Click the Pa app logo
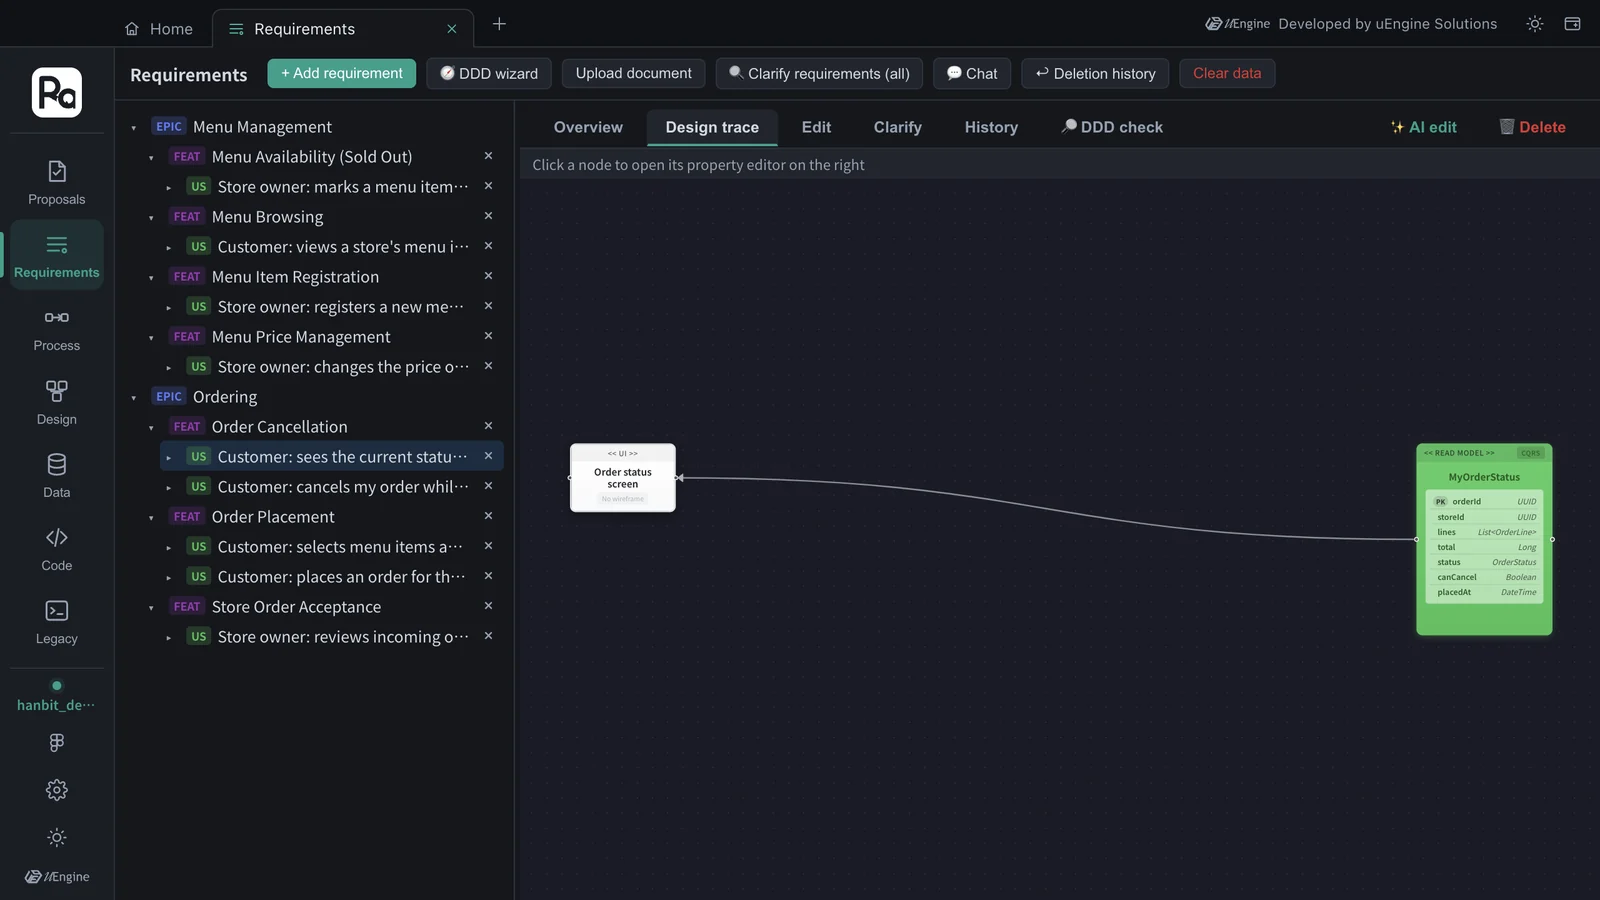The height and width of the screenshot is (900, 1600). (57, 92)
